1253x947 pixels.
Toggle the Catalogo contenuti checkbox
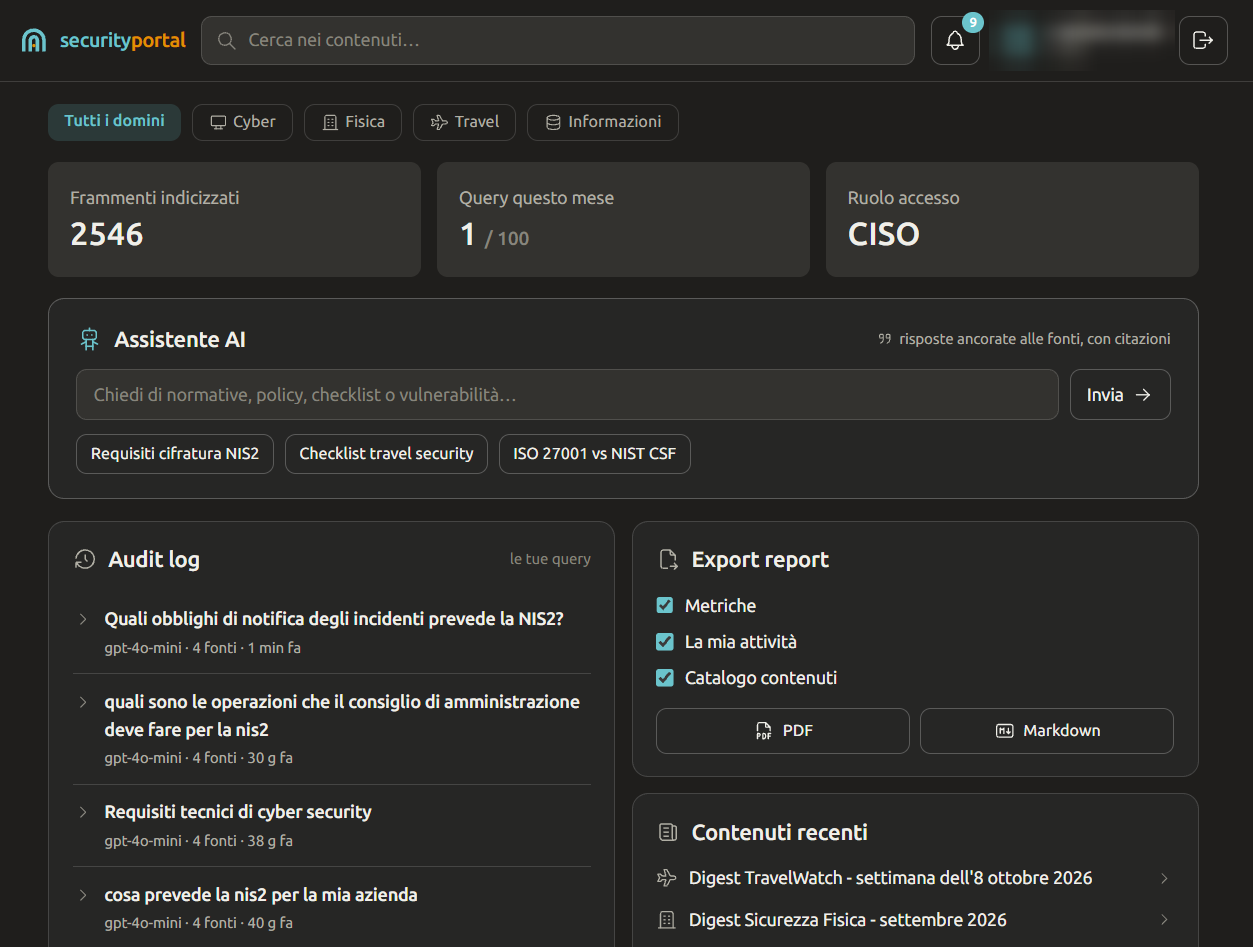665,678
